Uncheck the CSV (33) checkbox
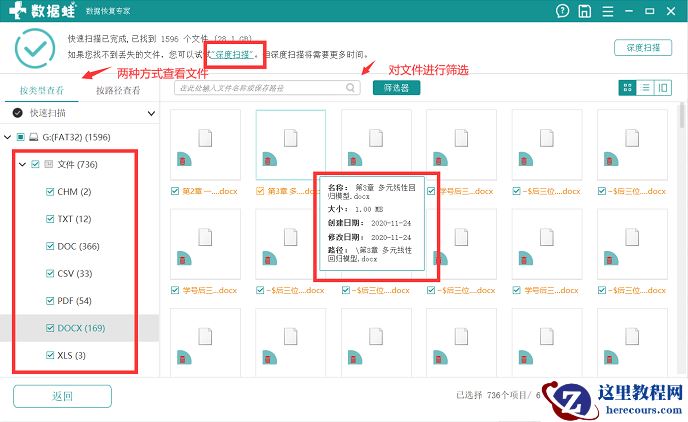This screenshot has width=688, height=422. [50, 273]
